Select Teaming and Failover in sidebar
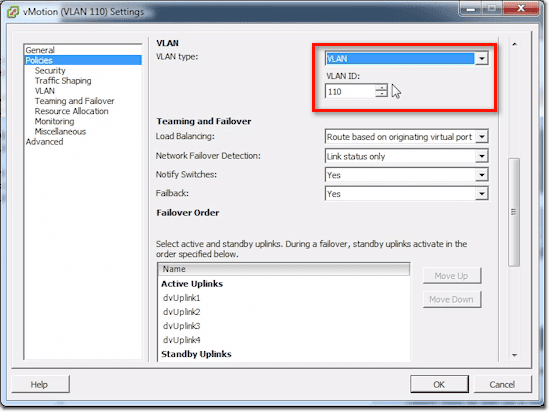The height and width of the screenshot is (412, 549). (74, 101)
